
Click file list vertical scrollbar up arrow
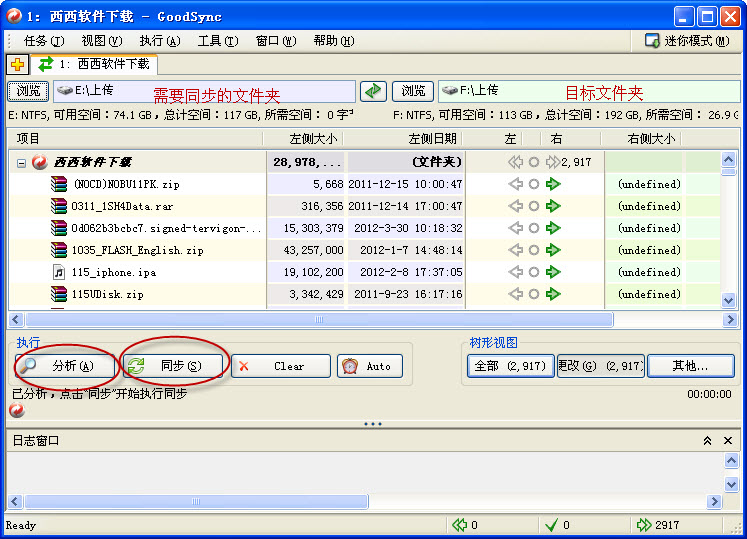[728, 159]
